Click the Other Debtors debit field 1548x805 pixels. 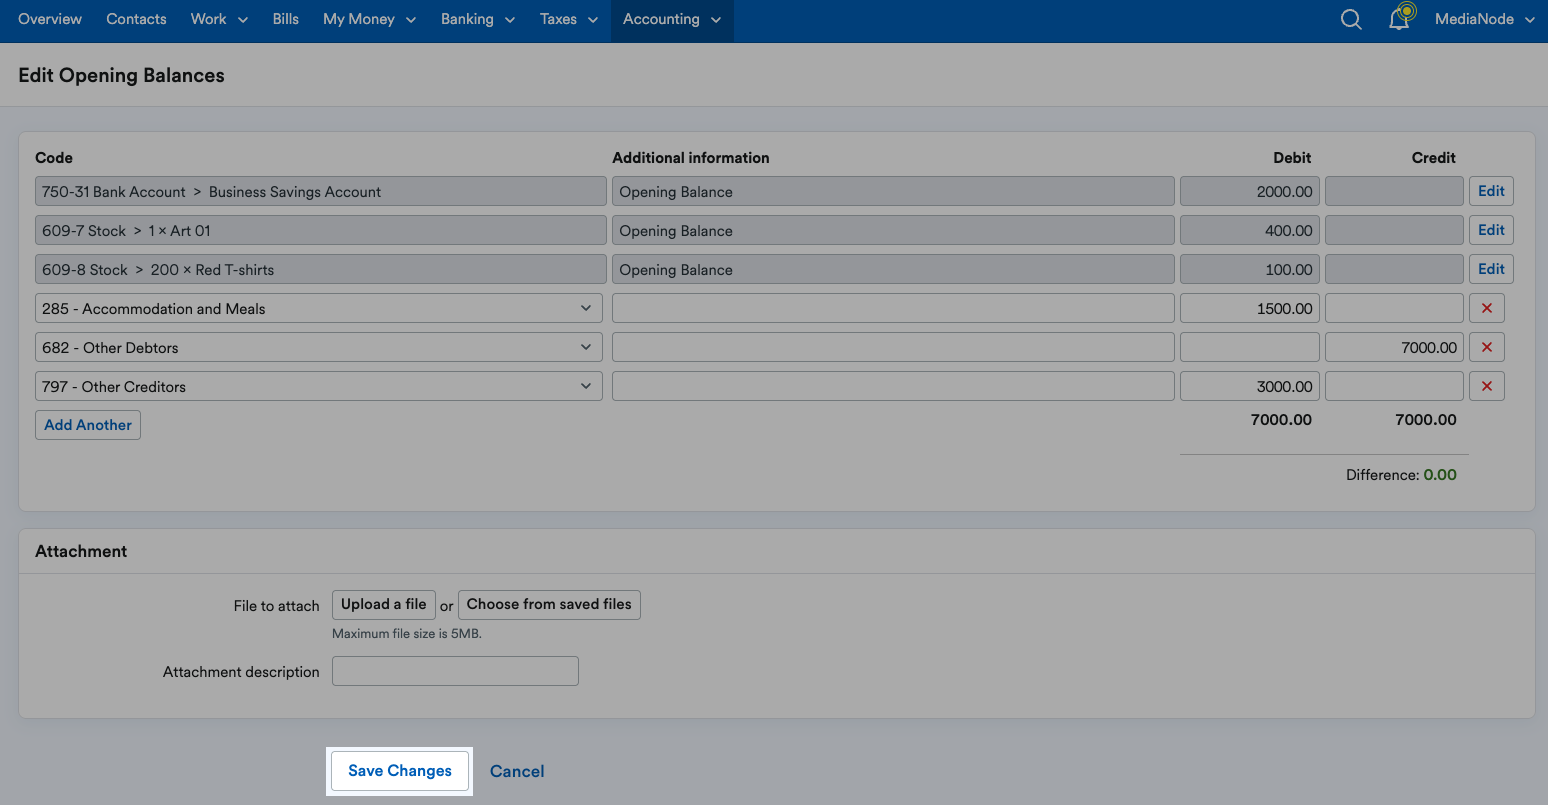coord(1250,347)
